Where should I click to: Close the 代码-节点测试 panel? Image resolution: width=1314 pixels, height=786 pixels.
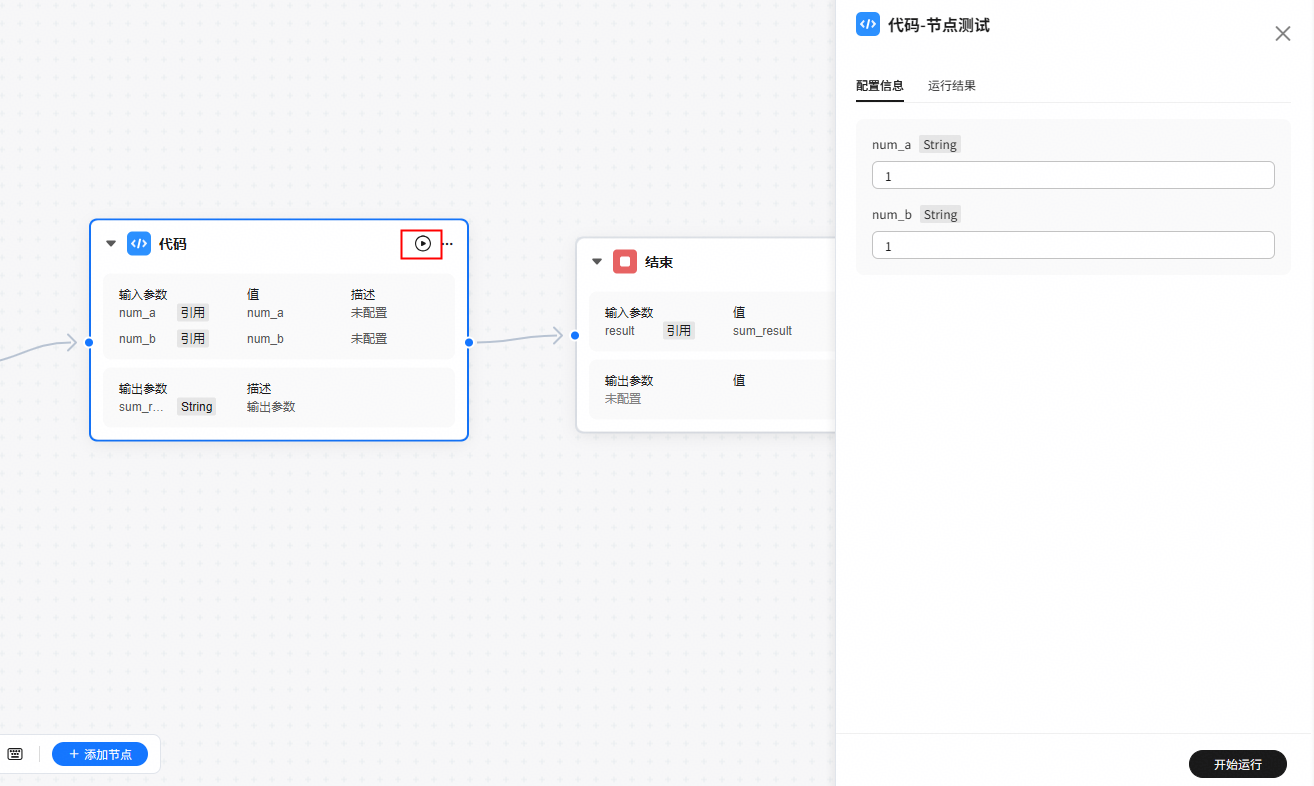(x=1283, y=34)
